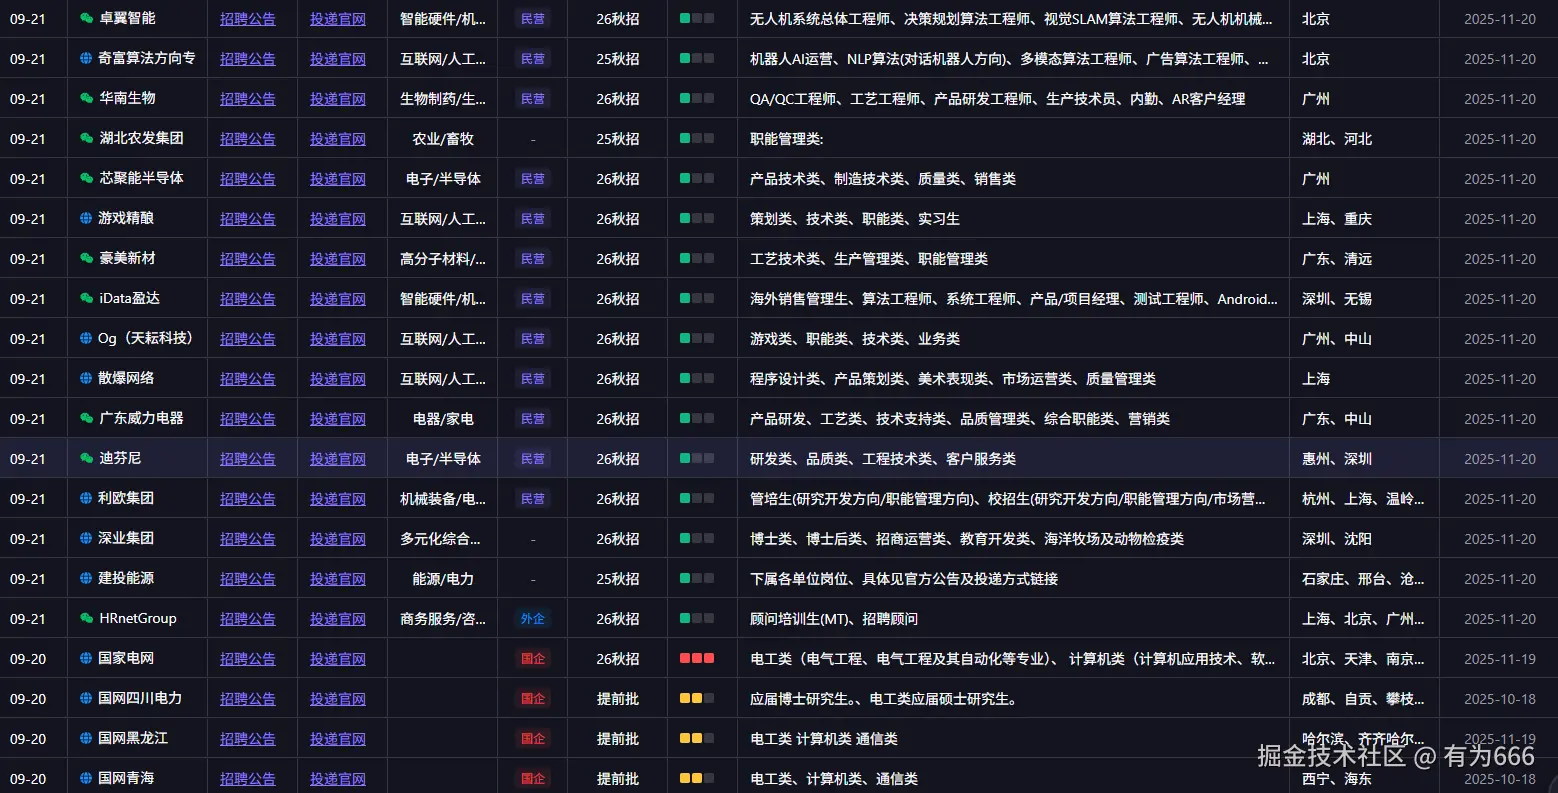
Task: Click the WeChat icon beside 芯聚能半导体
Action: (x=87, y=178)
